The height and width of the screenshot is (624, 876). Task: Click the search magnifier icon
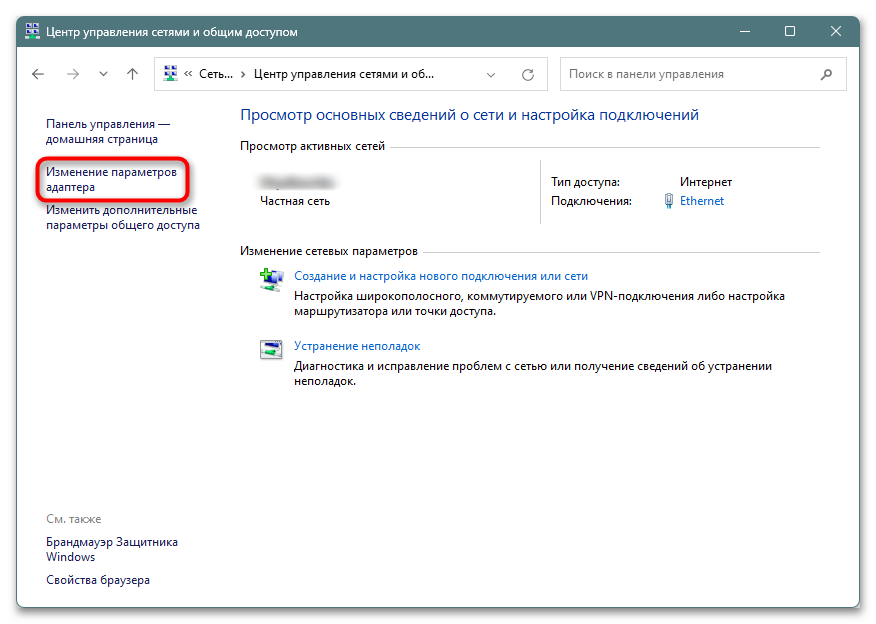tap(826, 74)
